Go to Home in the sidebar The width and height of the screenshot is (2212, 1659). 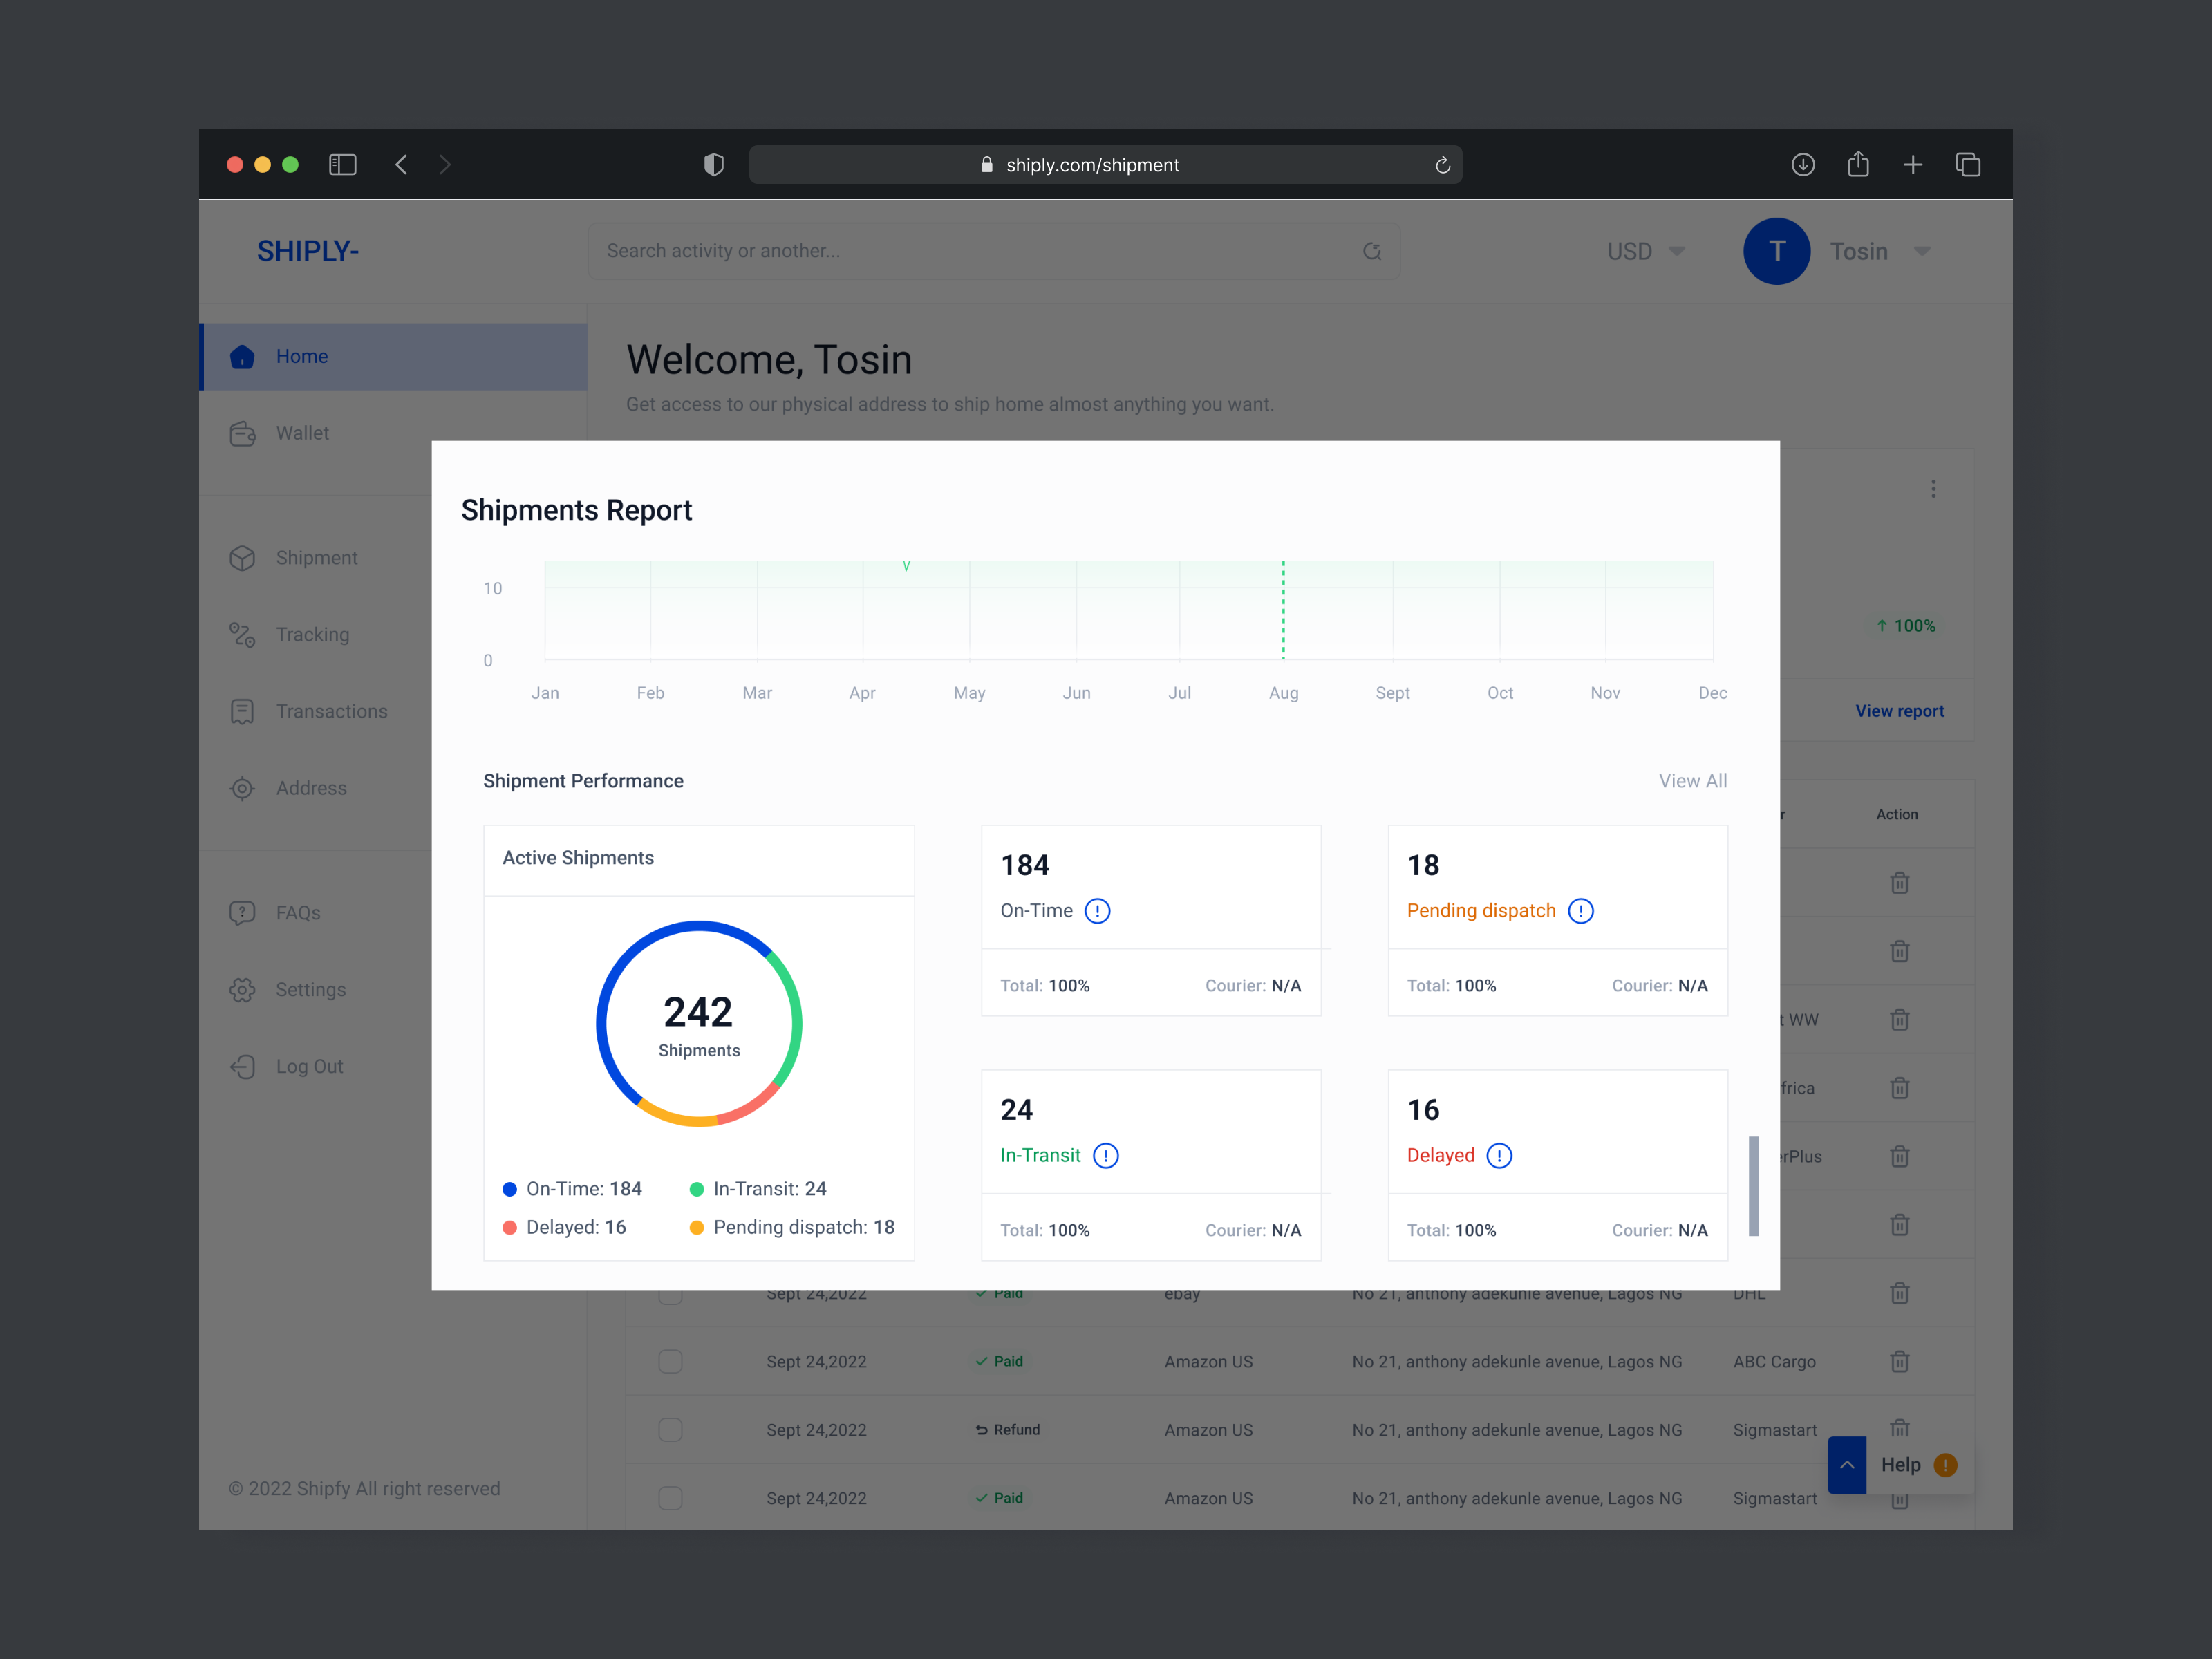pos(243,356)
